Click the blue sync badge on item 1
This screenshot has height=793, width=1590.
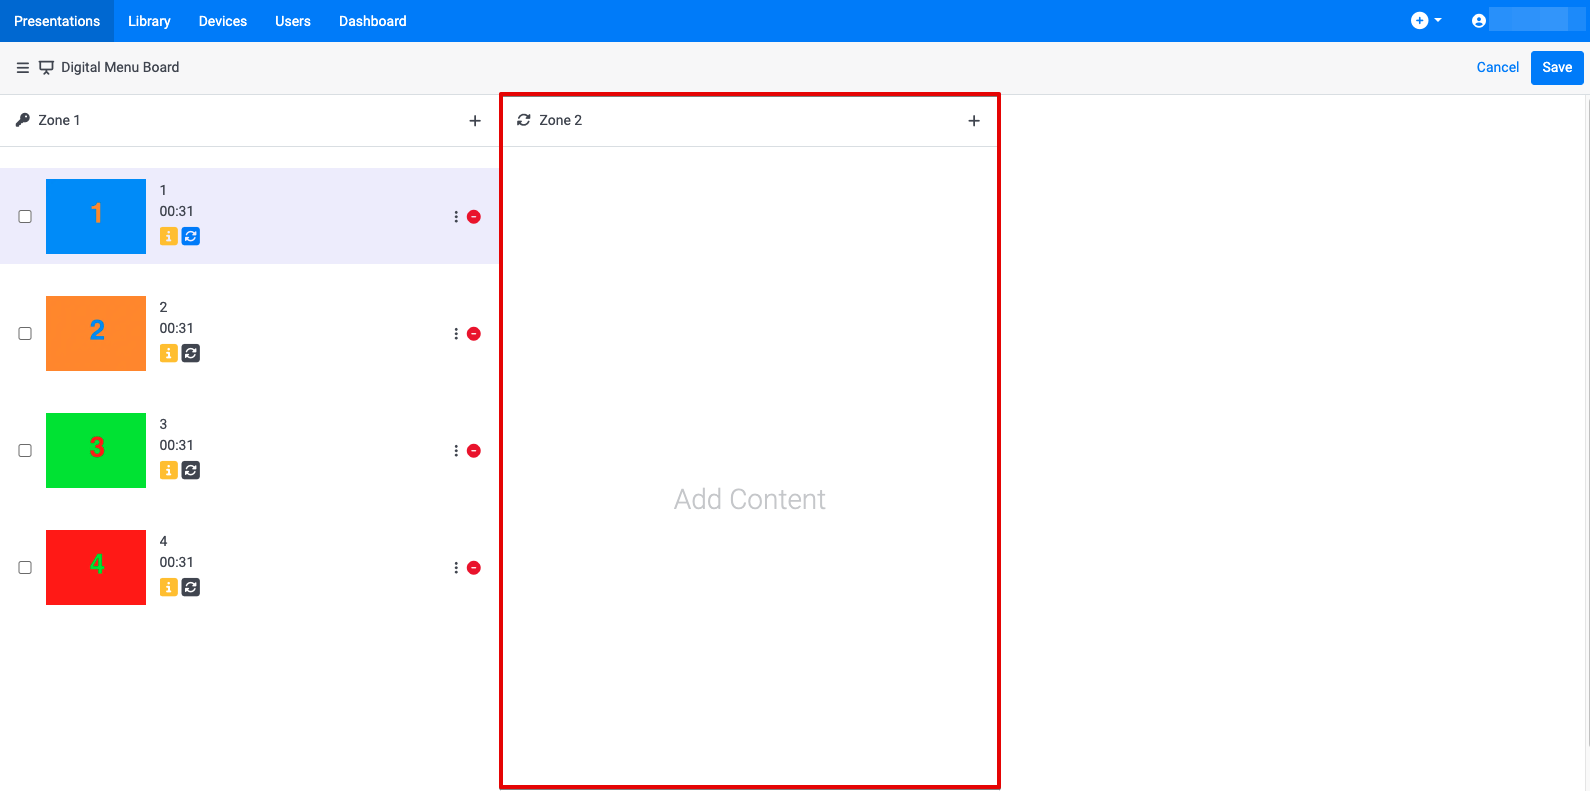coord(191,237)
